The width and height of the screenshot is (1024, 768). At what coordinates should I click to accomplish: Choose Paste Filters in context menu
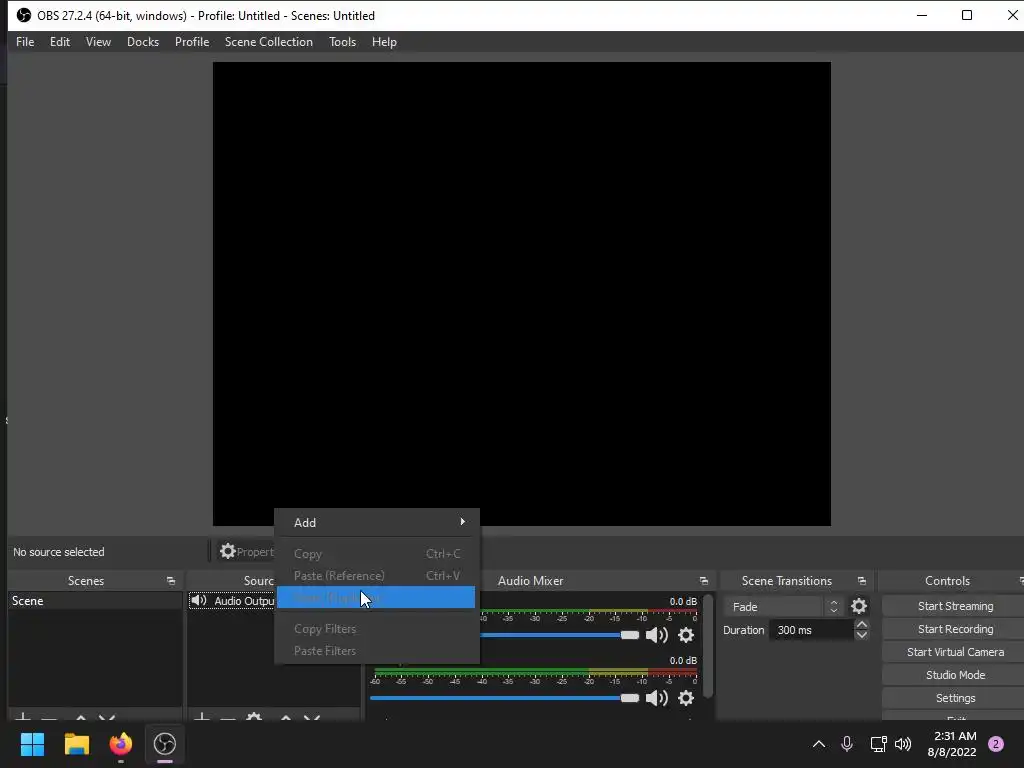(x=377, y=650)
